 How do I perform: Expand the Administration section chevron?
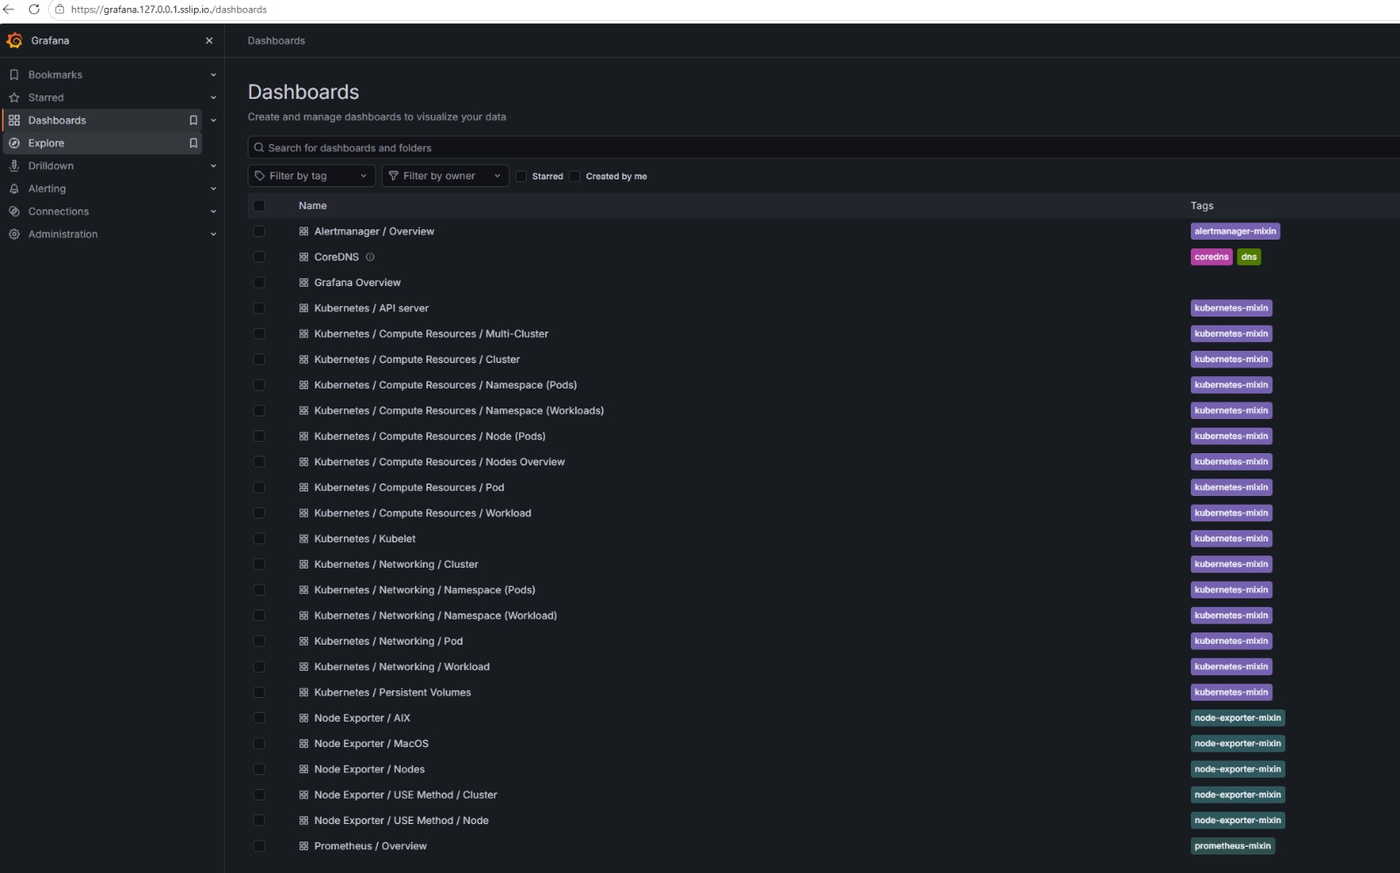(x=213, y=234)
